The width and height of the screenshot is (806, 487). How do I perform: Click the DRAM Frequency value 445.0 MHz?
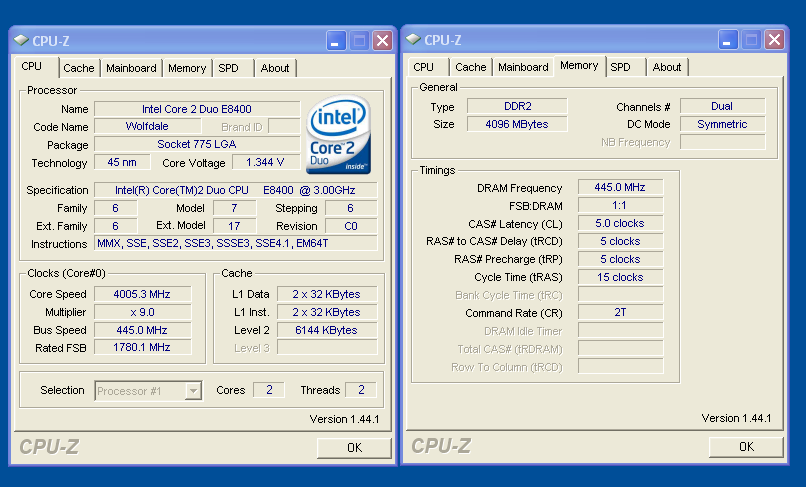[x=620, y=187]
